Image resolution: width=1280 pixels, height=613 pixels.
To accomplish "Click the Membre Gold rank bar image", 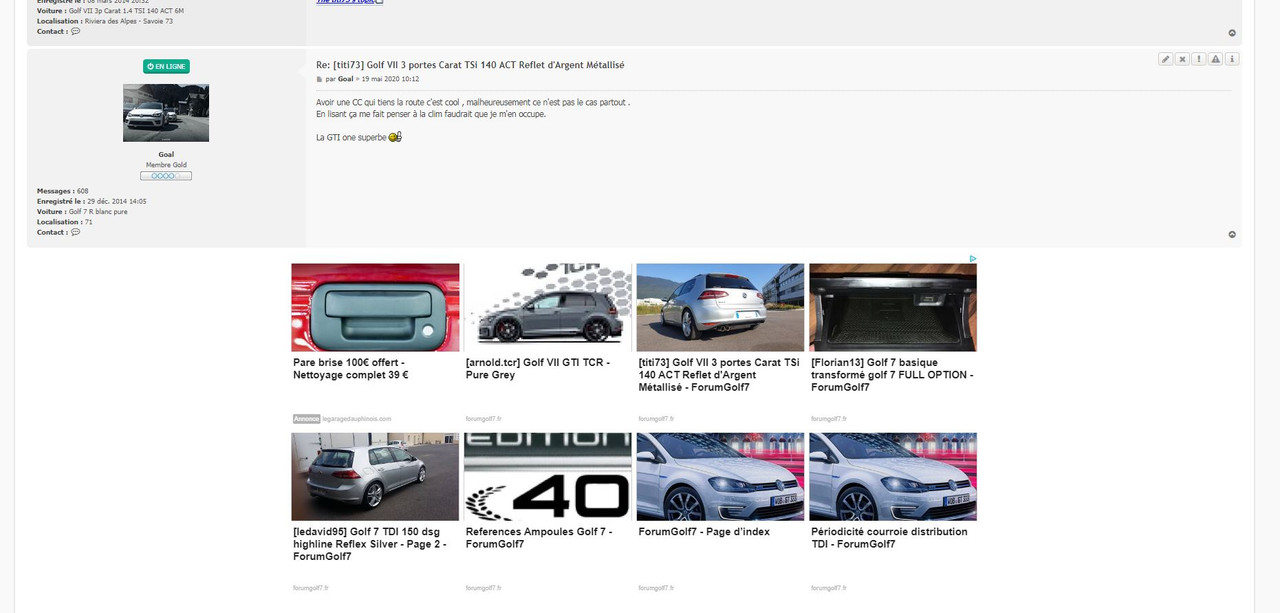I will click(166, 175).
